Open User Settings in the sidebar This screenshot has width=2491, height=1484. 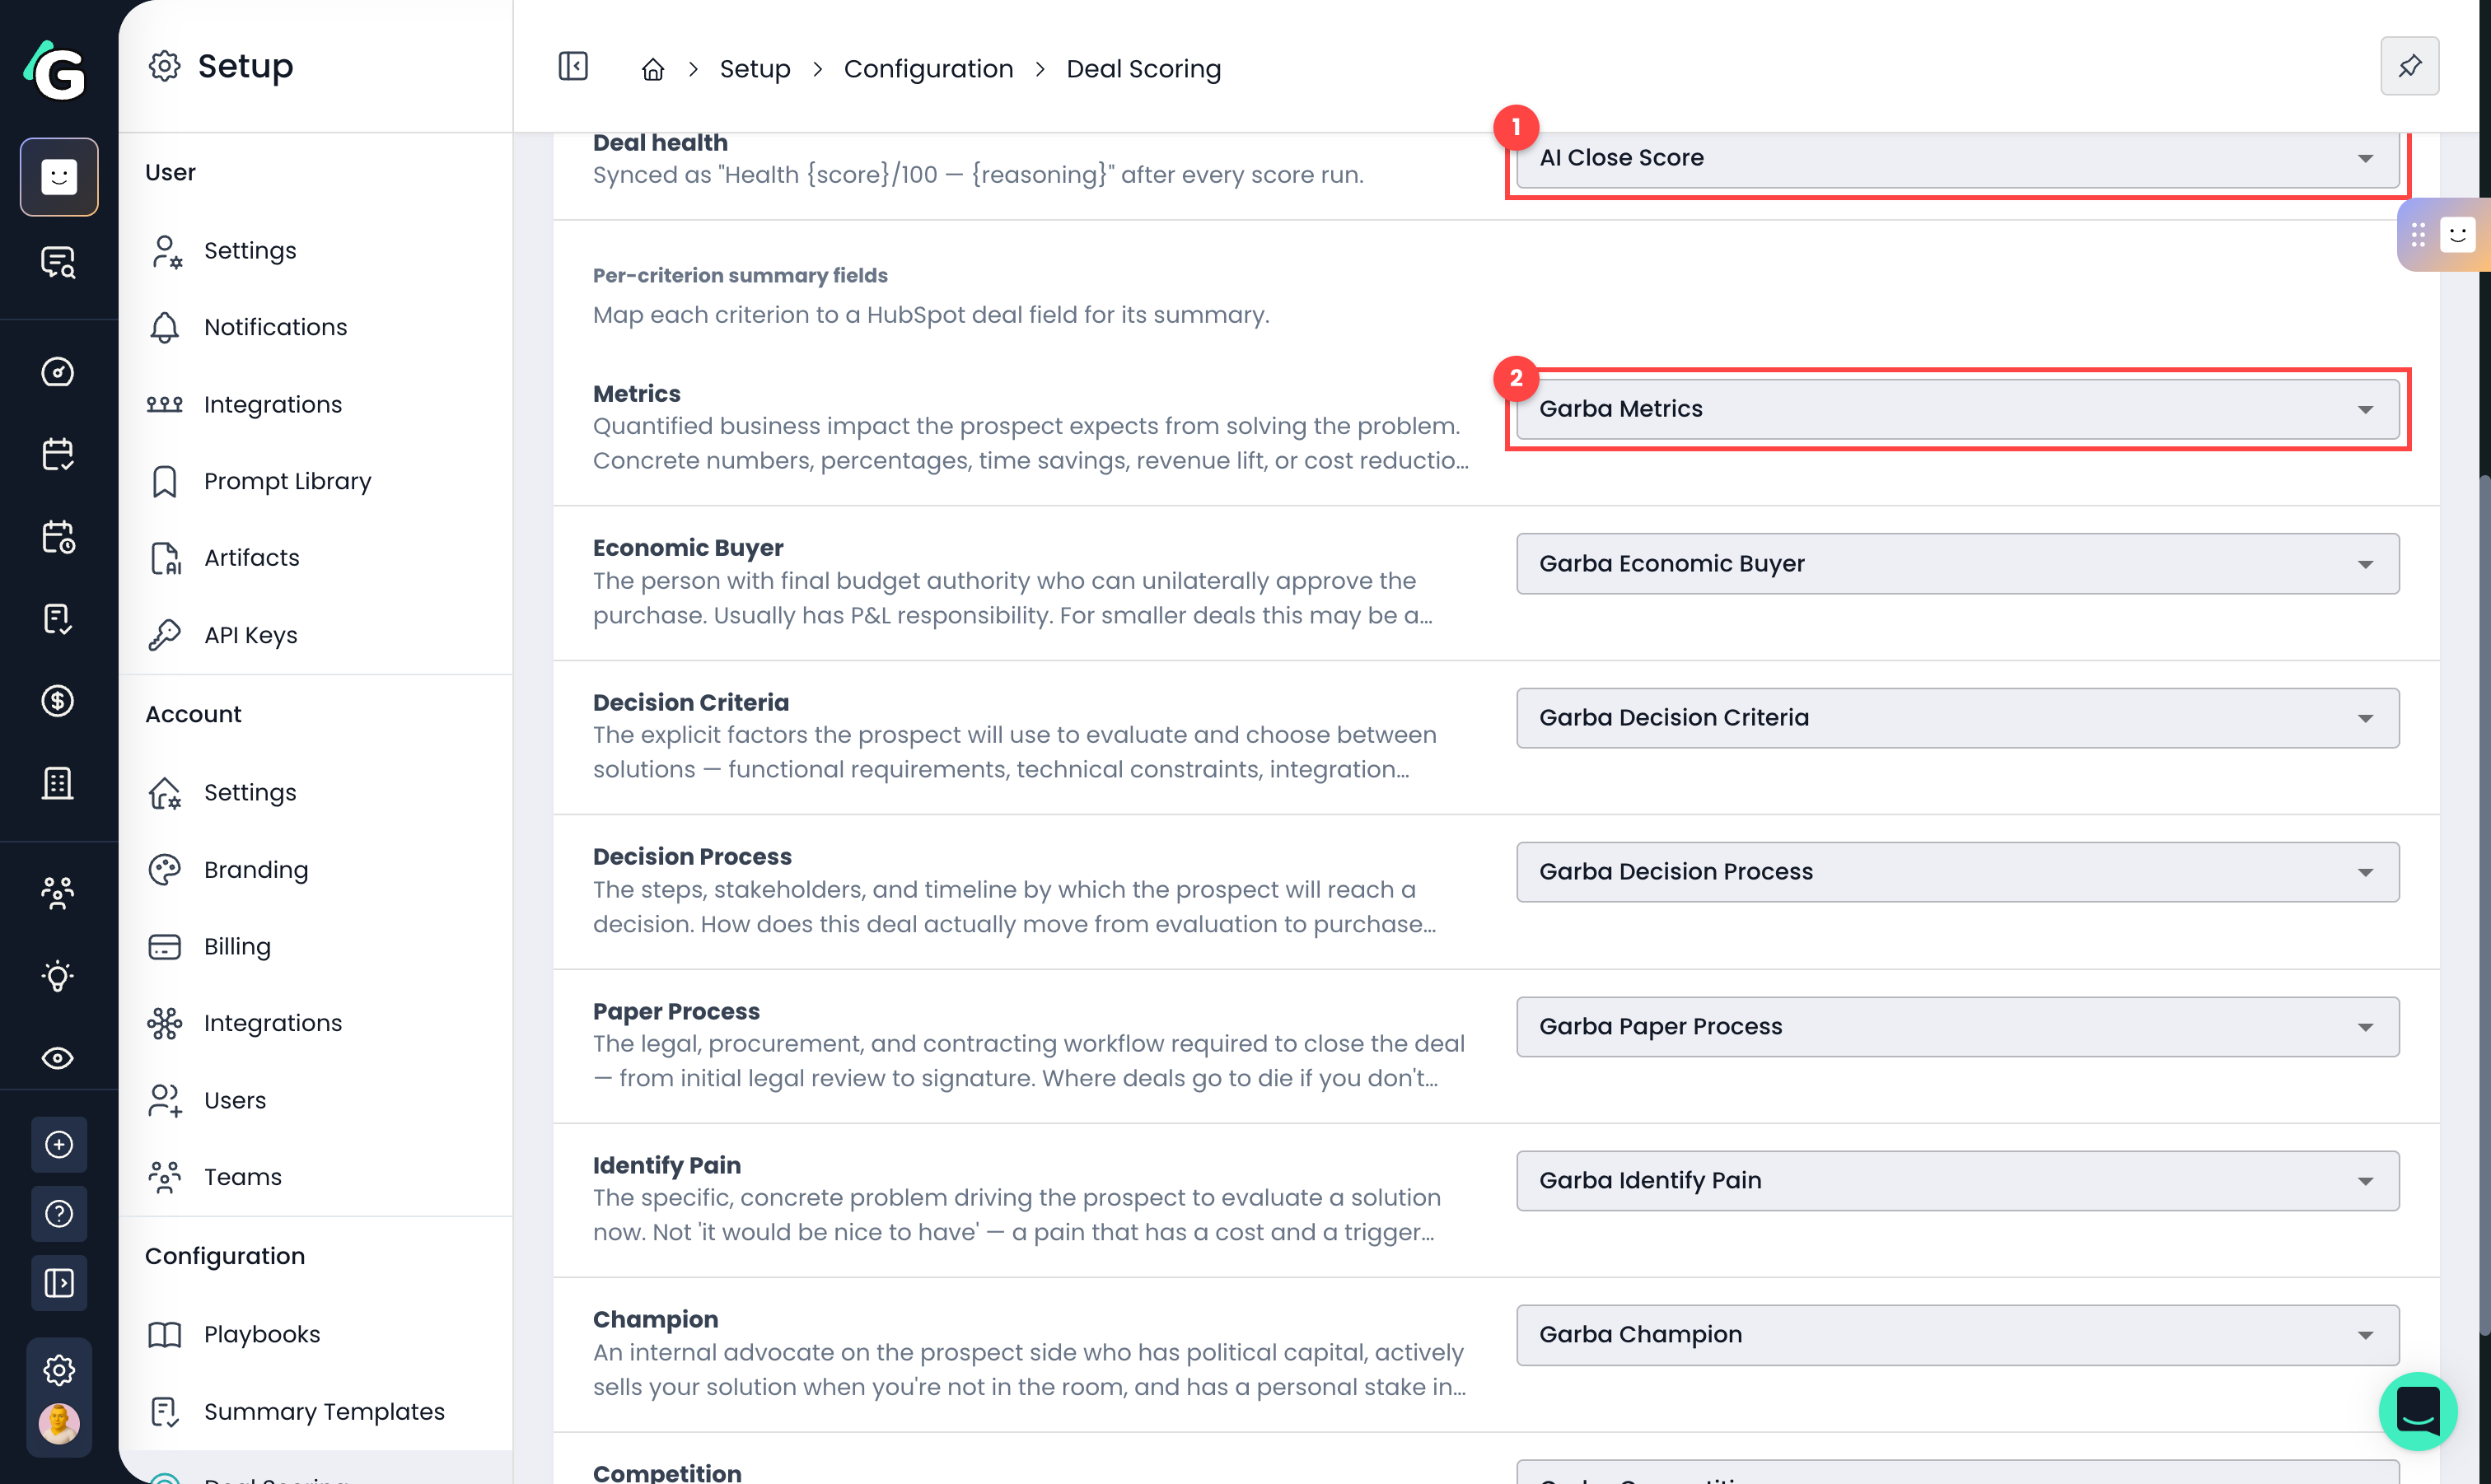[316, 251]
